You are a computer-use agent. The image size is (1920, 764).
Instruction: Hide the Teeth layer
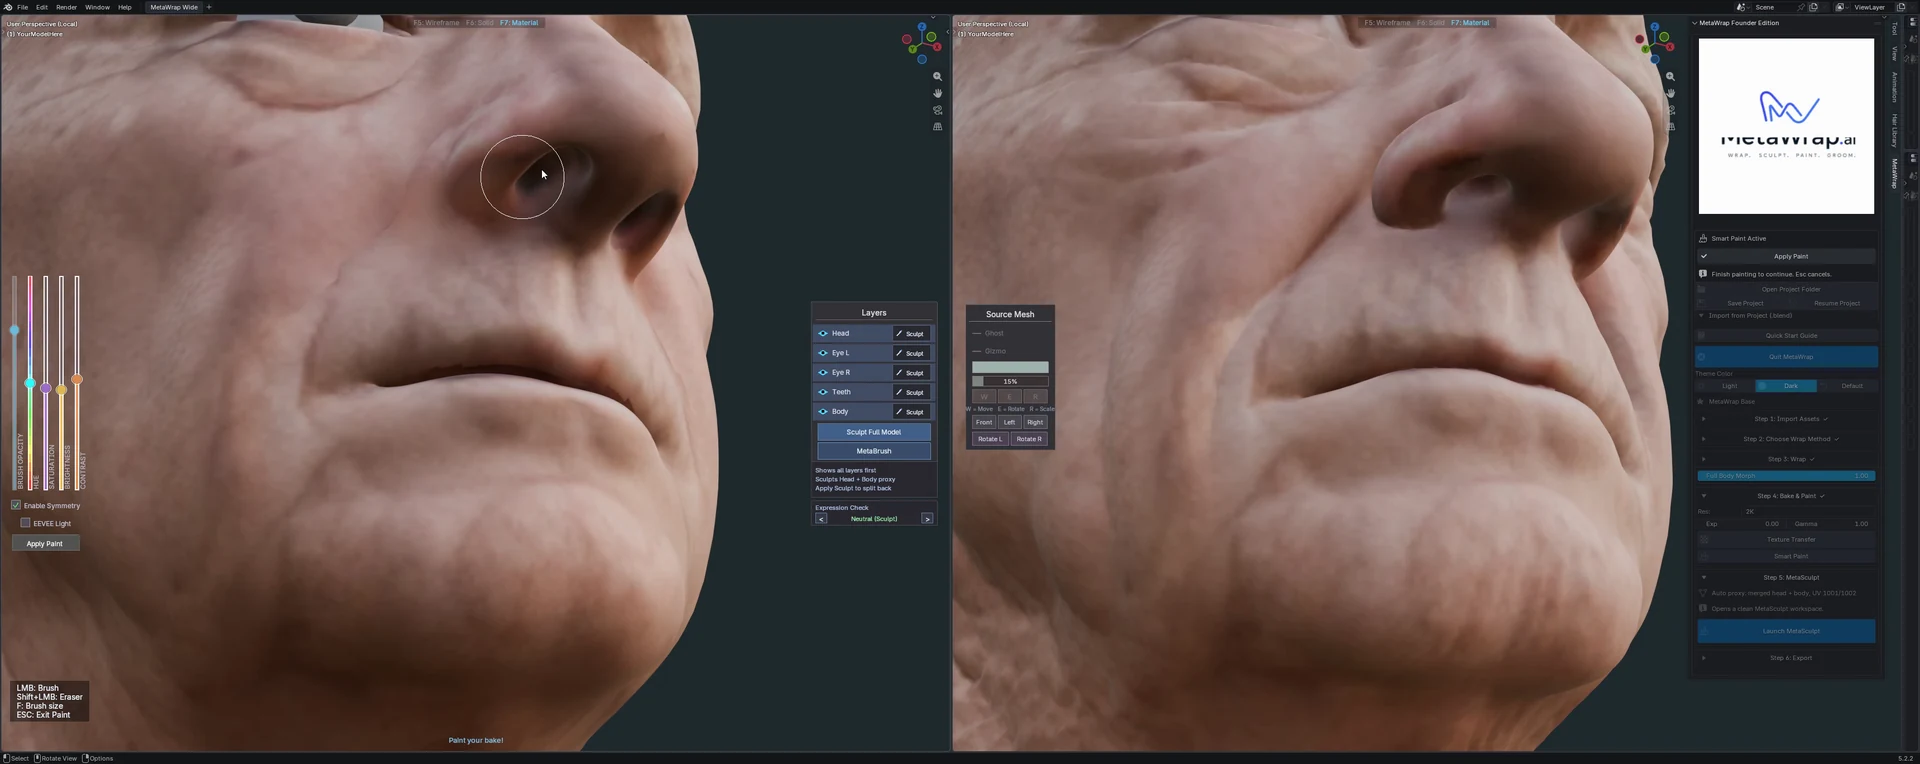click(x=823, y=392)
